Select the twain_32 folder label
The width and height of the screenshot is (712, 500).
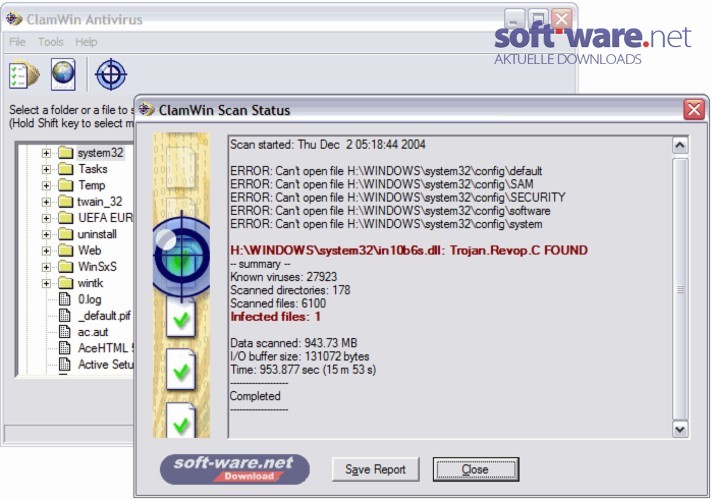pyautogui.click(x=99, y=202)
